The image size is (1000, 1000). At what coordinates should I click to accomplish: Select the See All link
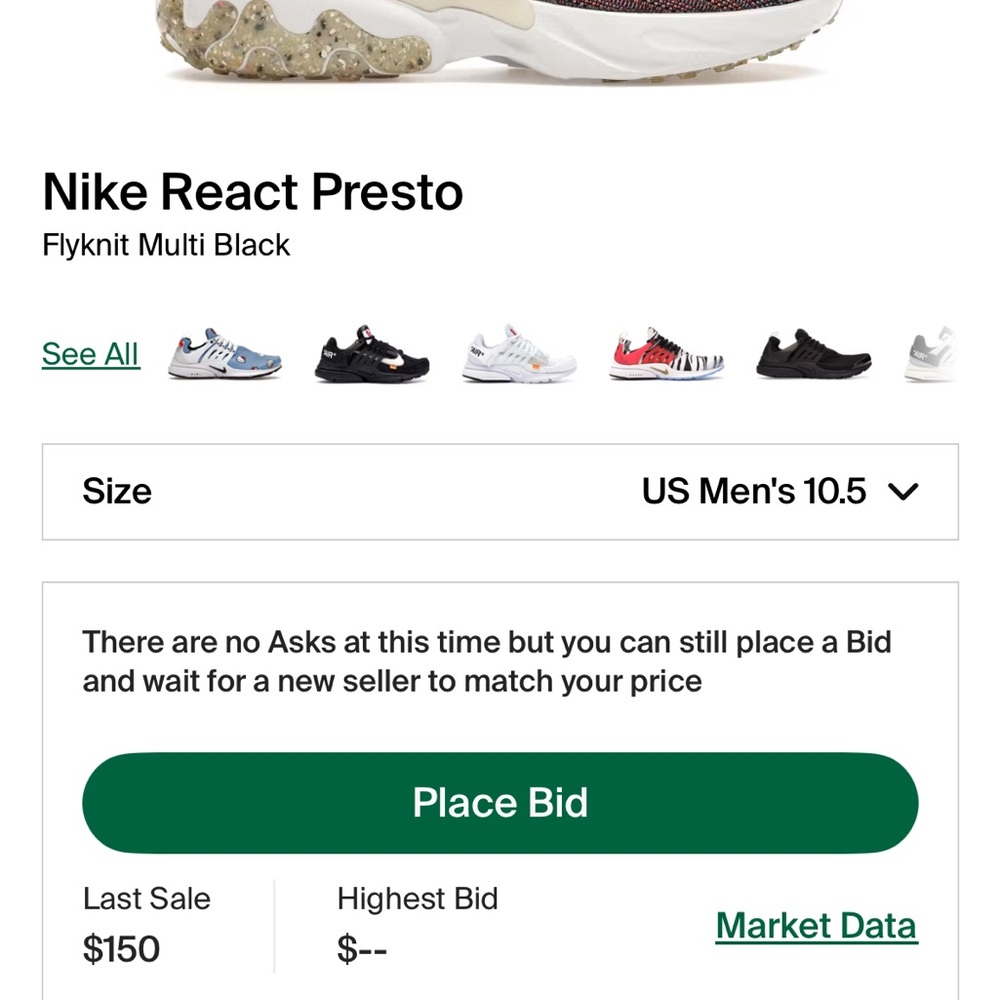pos(90,353)
